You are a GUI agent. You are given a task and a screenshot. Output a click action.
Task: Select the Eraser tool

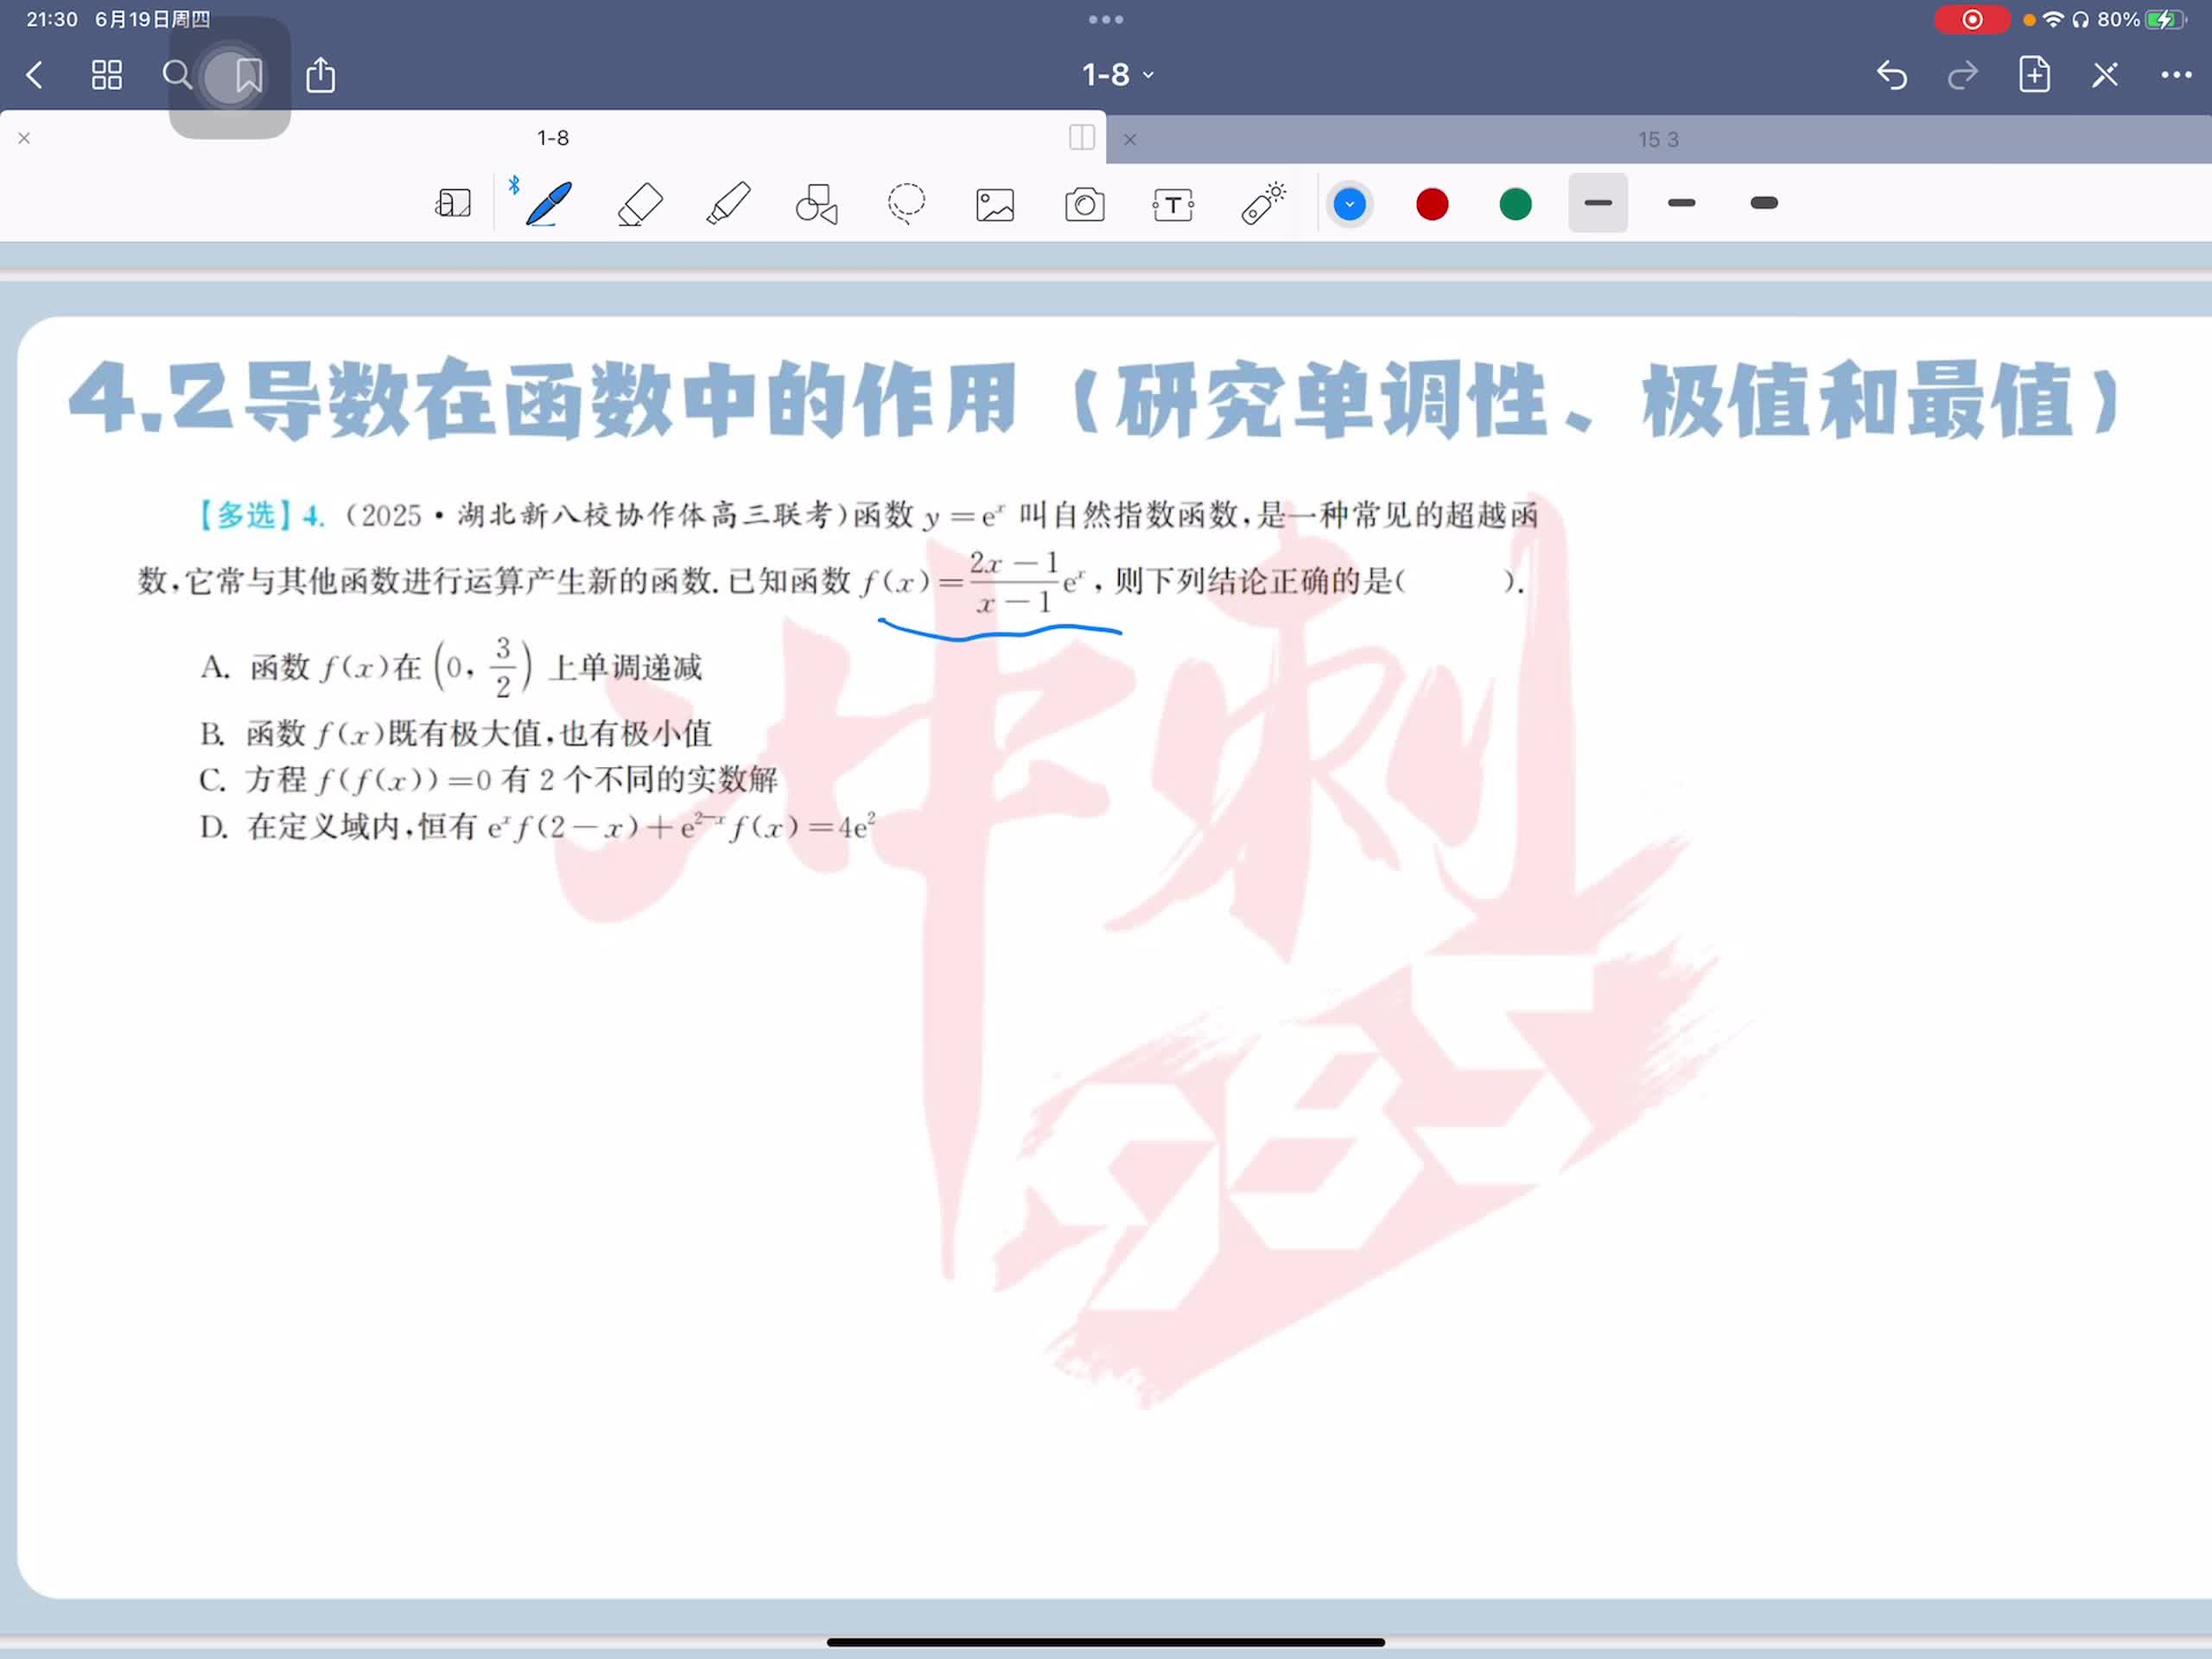(640, 204)
